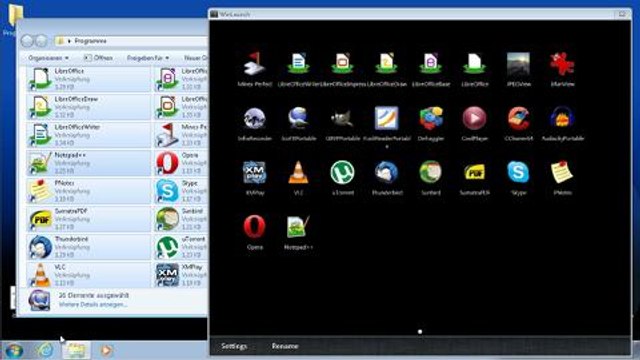
Task: Launch the globe portable app icon
Action: (298, 118)
